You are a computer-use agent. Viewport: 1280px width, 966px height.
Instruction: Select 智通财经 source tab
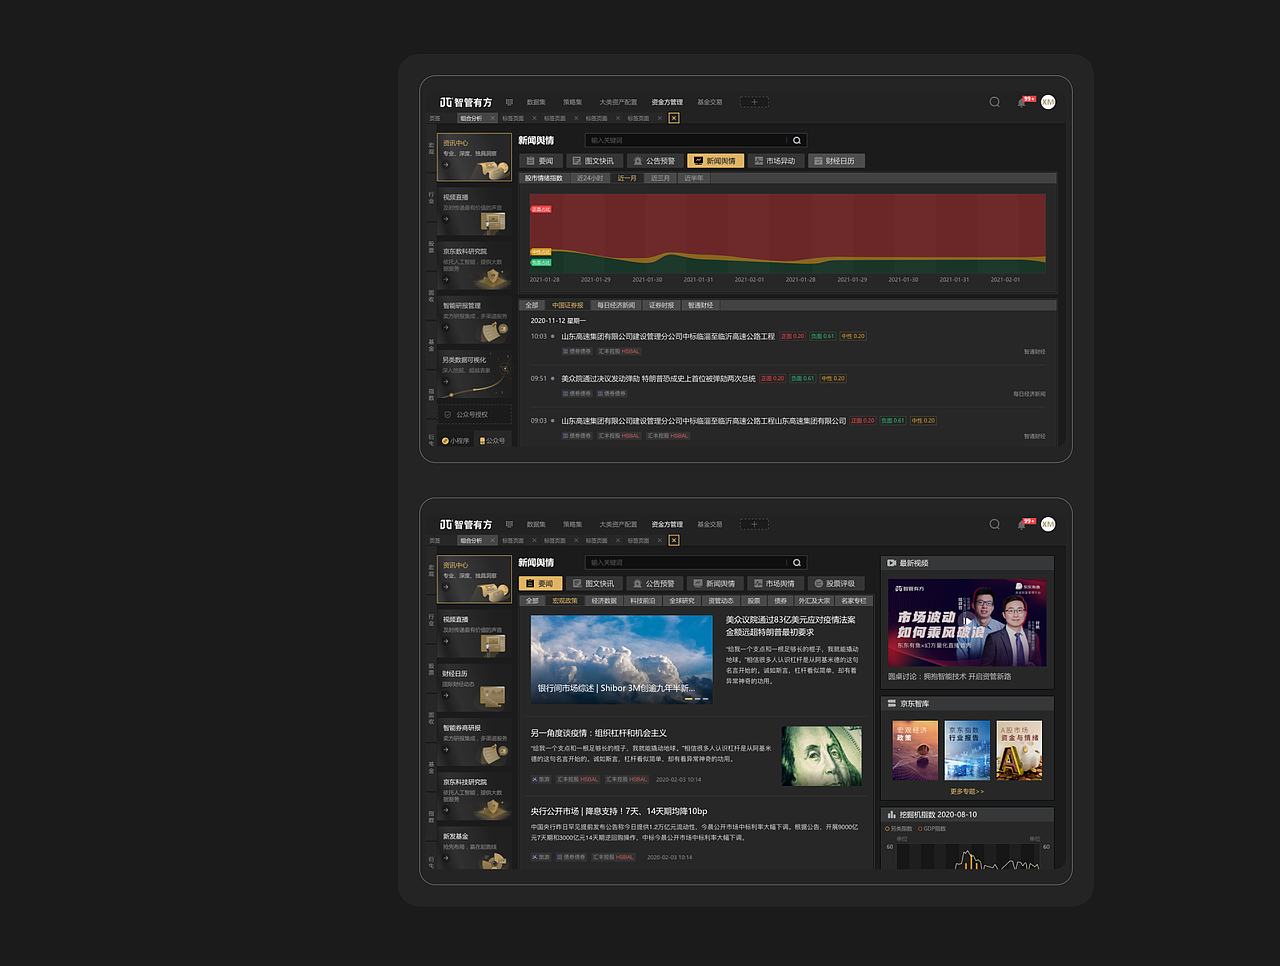(701, 305)
